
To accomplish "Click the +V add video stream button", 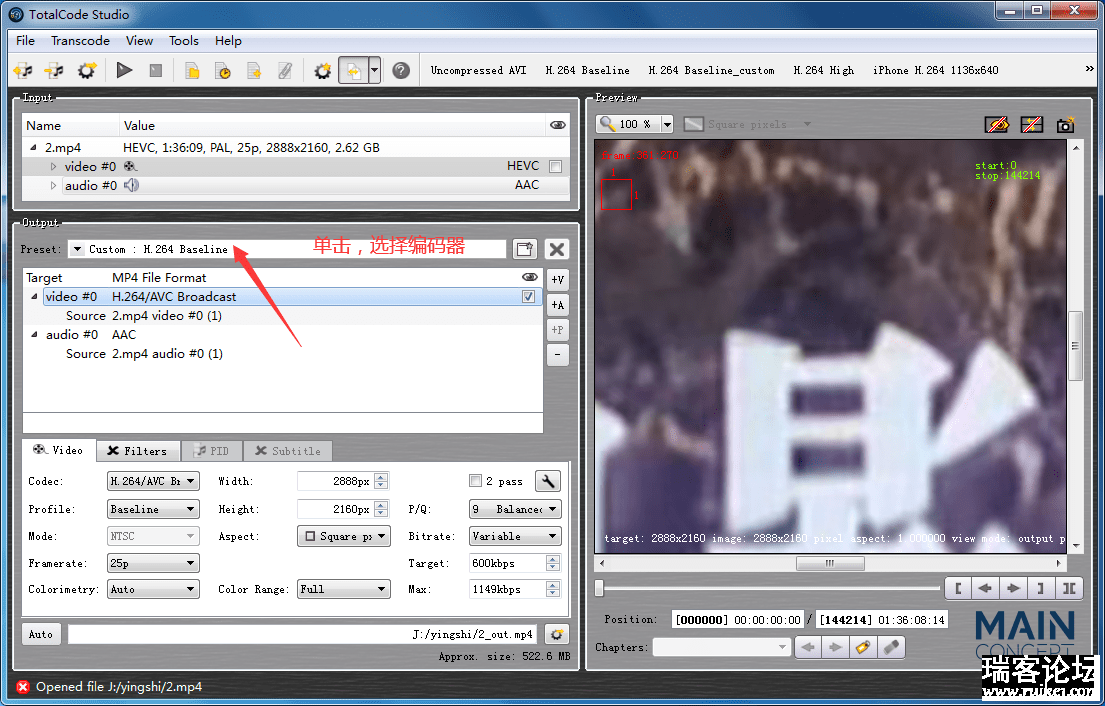I will point(557,280).
